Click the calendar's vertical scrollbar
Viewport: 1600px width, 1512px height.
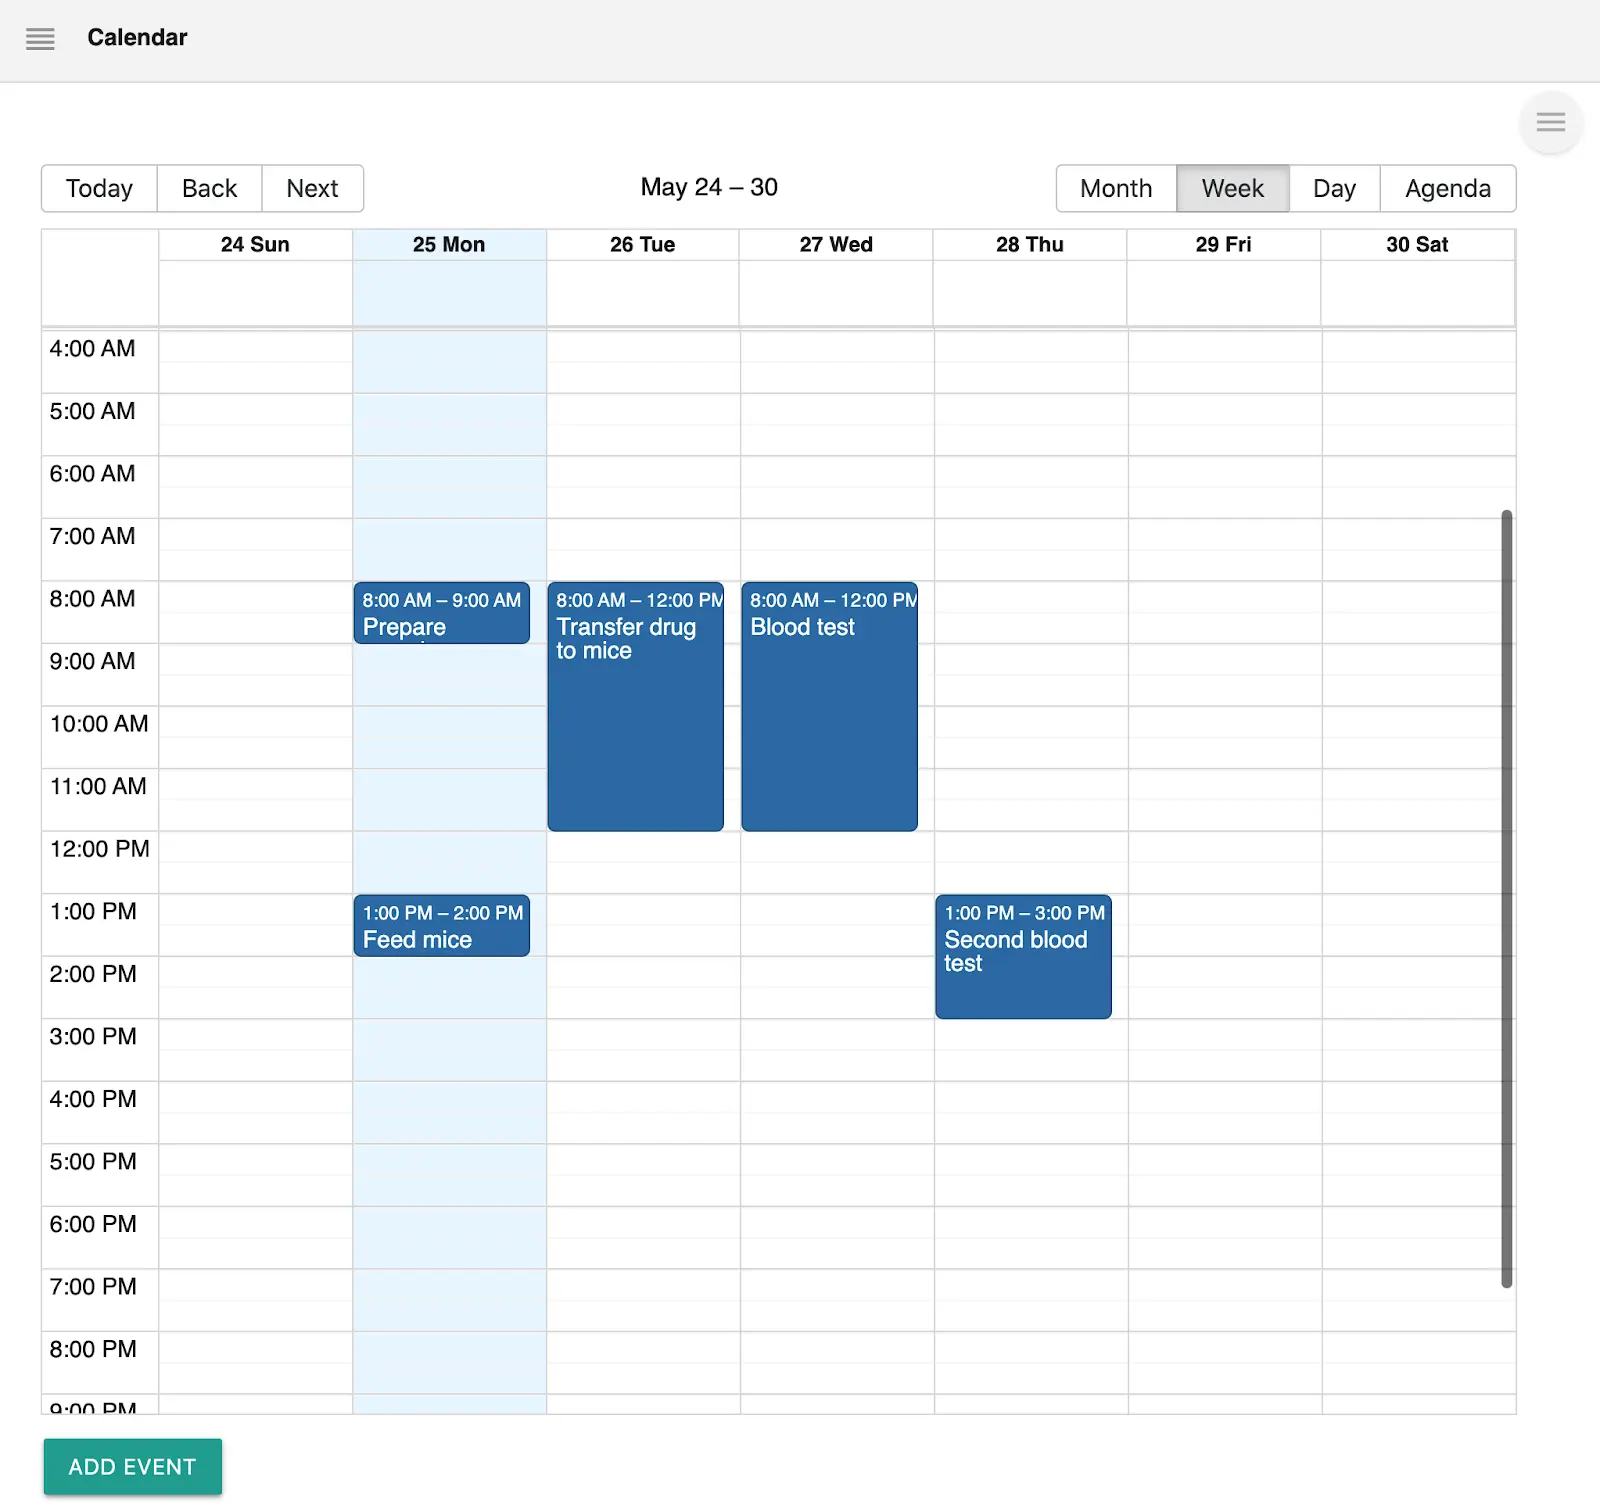pos(1506,898)
